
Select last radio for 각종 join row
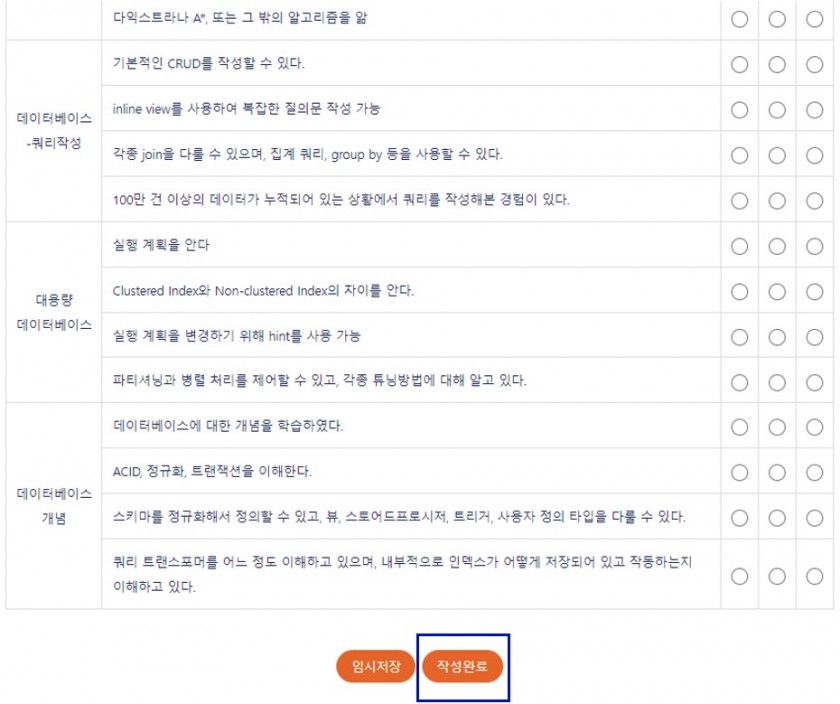(x=814, y=156)
